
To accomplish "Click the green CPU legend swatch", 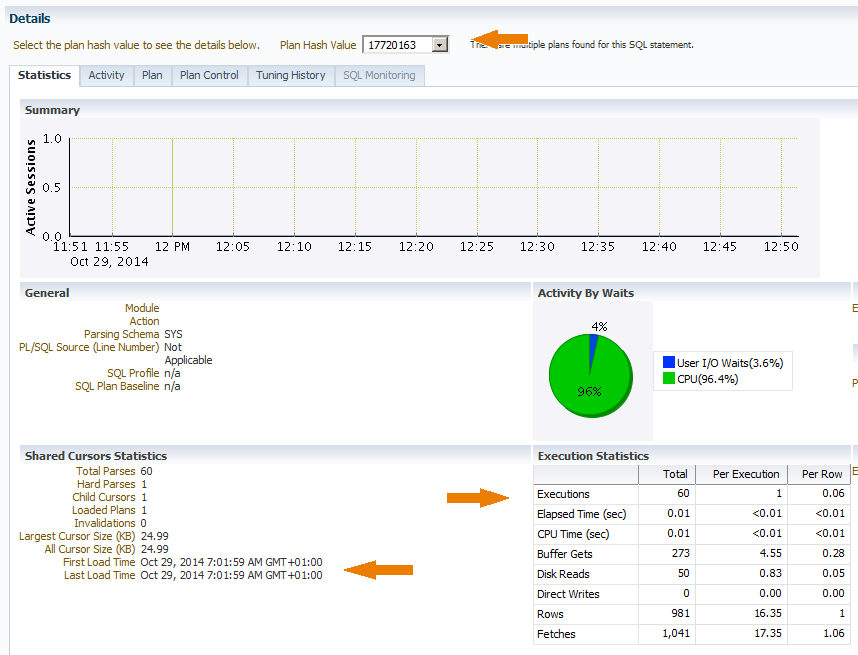I will (x=669, y=379).
